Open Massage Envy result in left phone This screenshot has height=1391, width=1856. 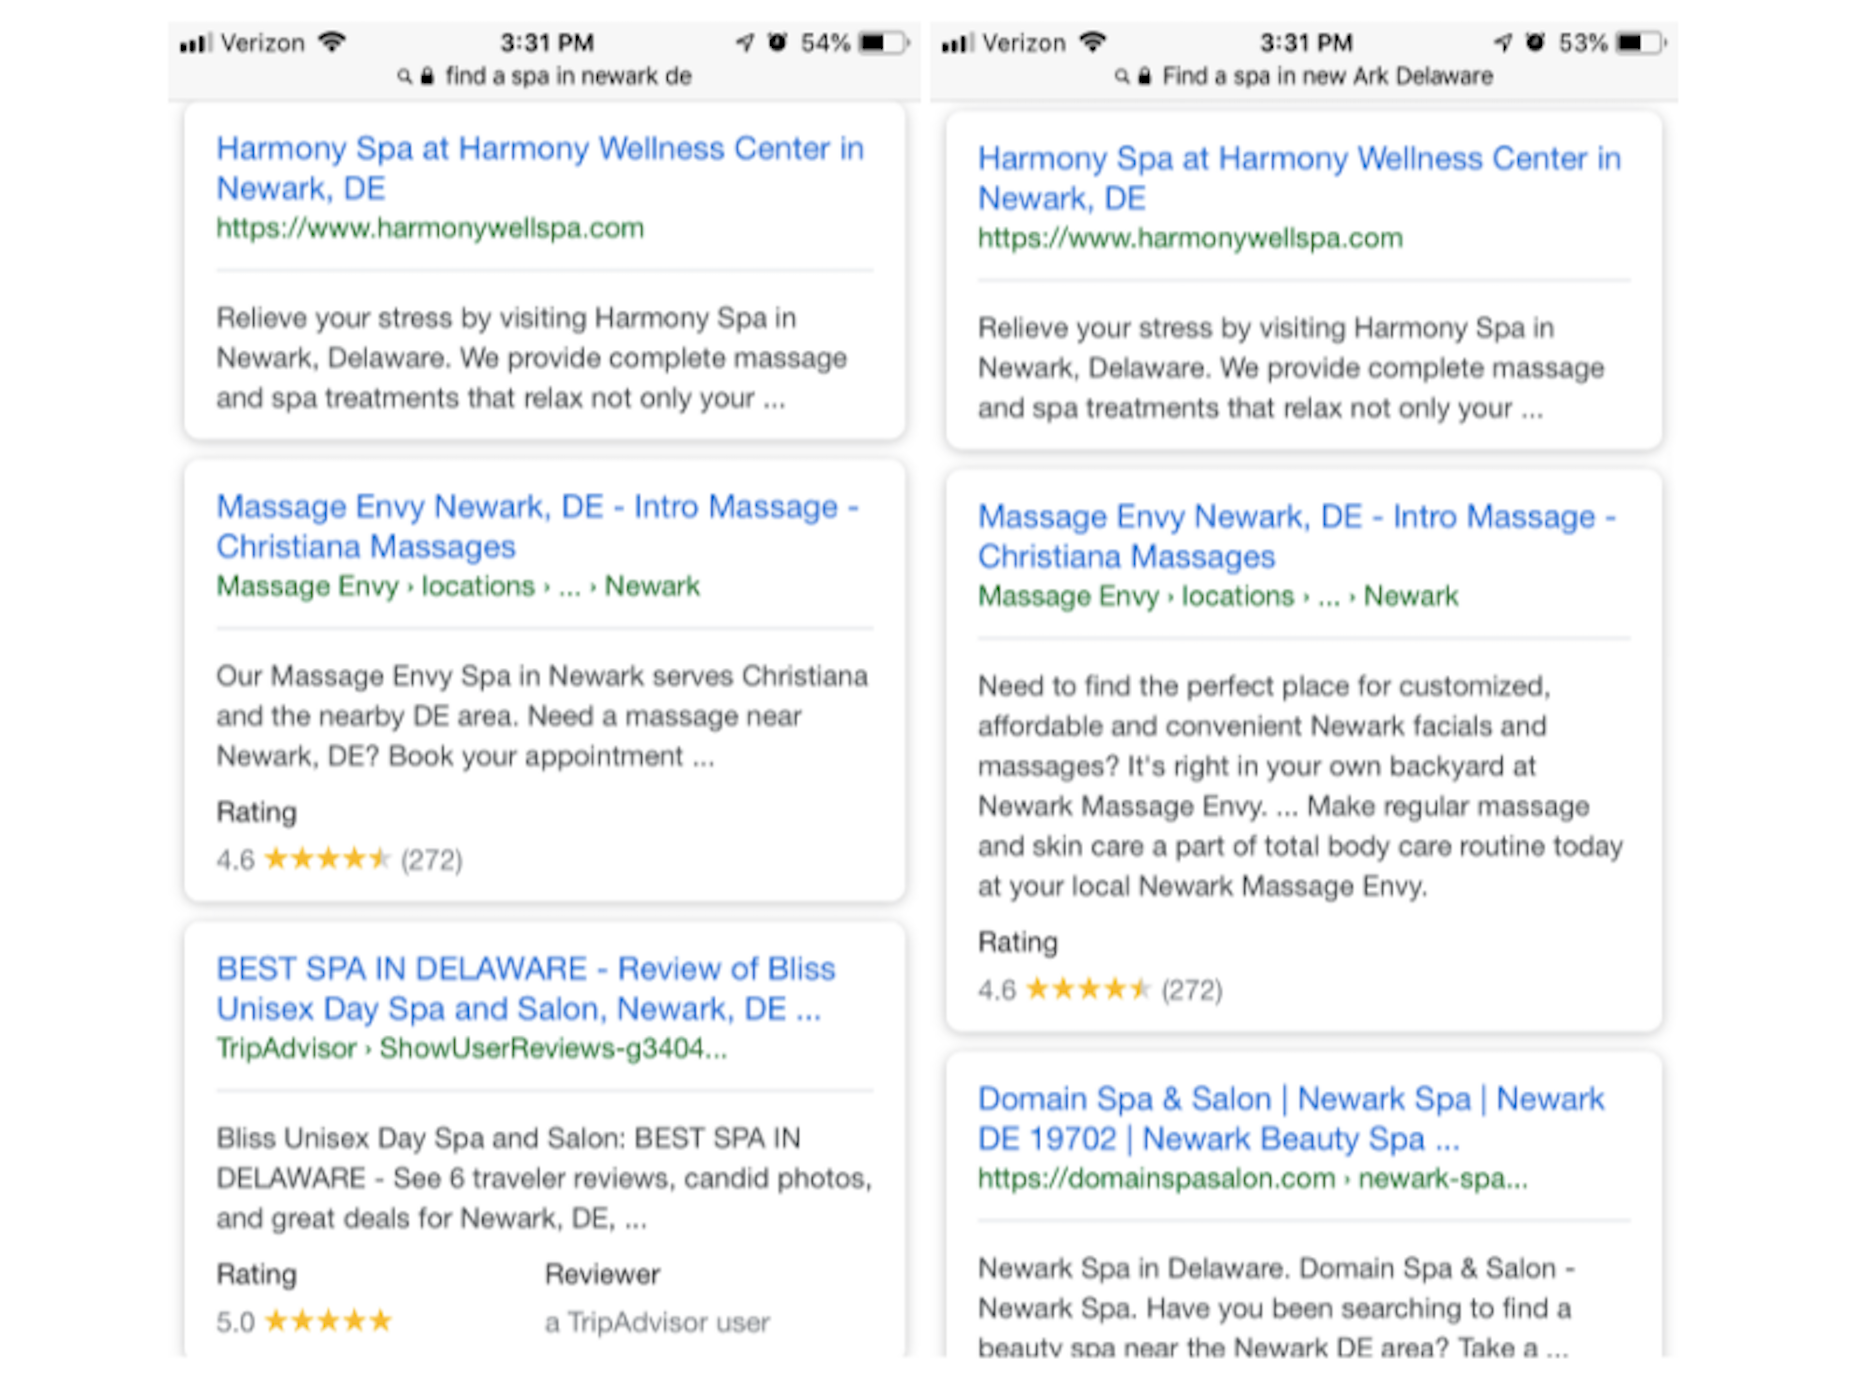point(537,526)
